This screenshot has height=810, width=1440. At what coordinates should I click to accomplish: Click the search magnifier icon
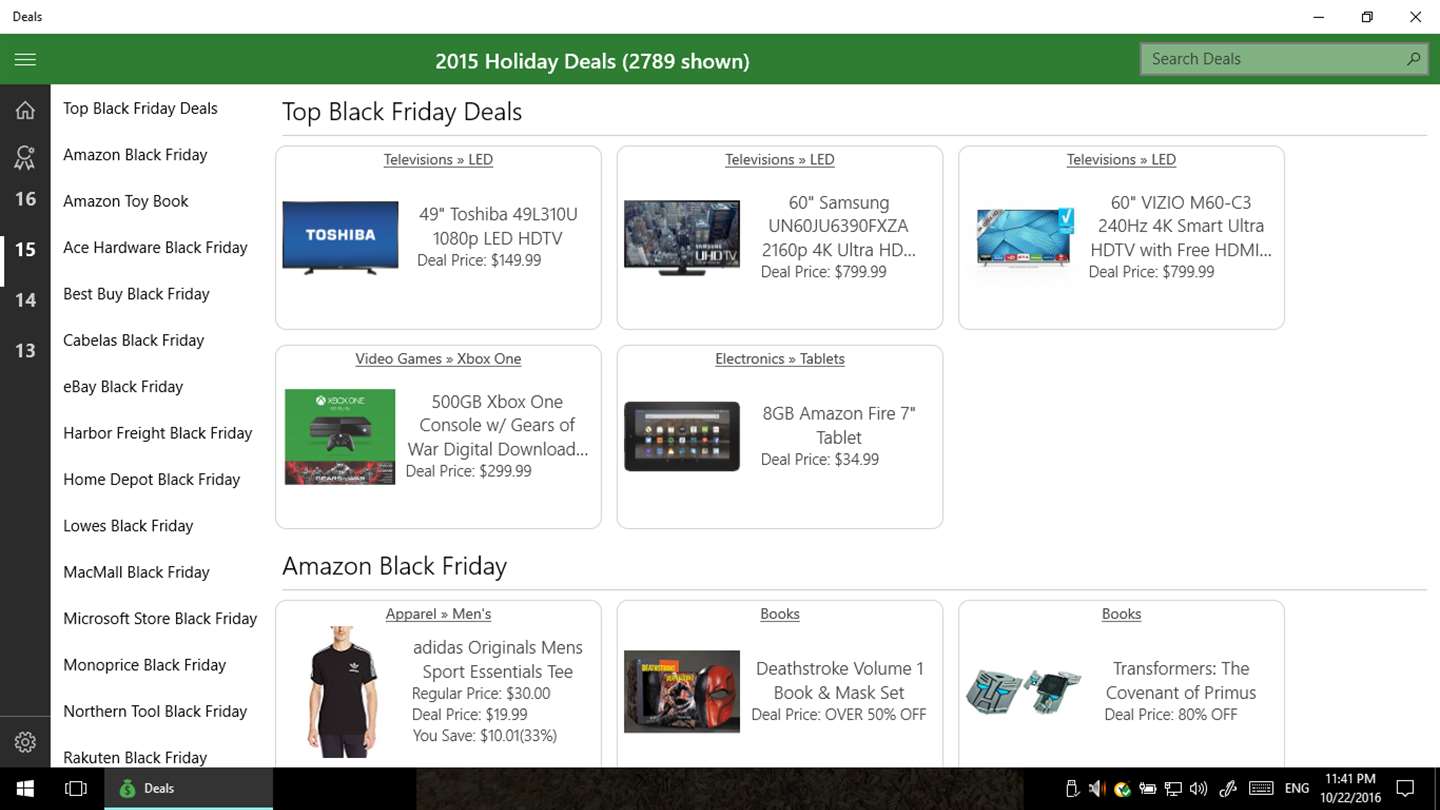pyautogui.click(x=1413, y=59)
